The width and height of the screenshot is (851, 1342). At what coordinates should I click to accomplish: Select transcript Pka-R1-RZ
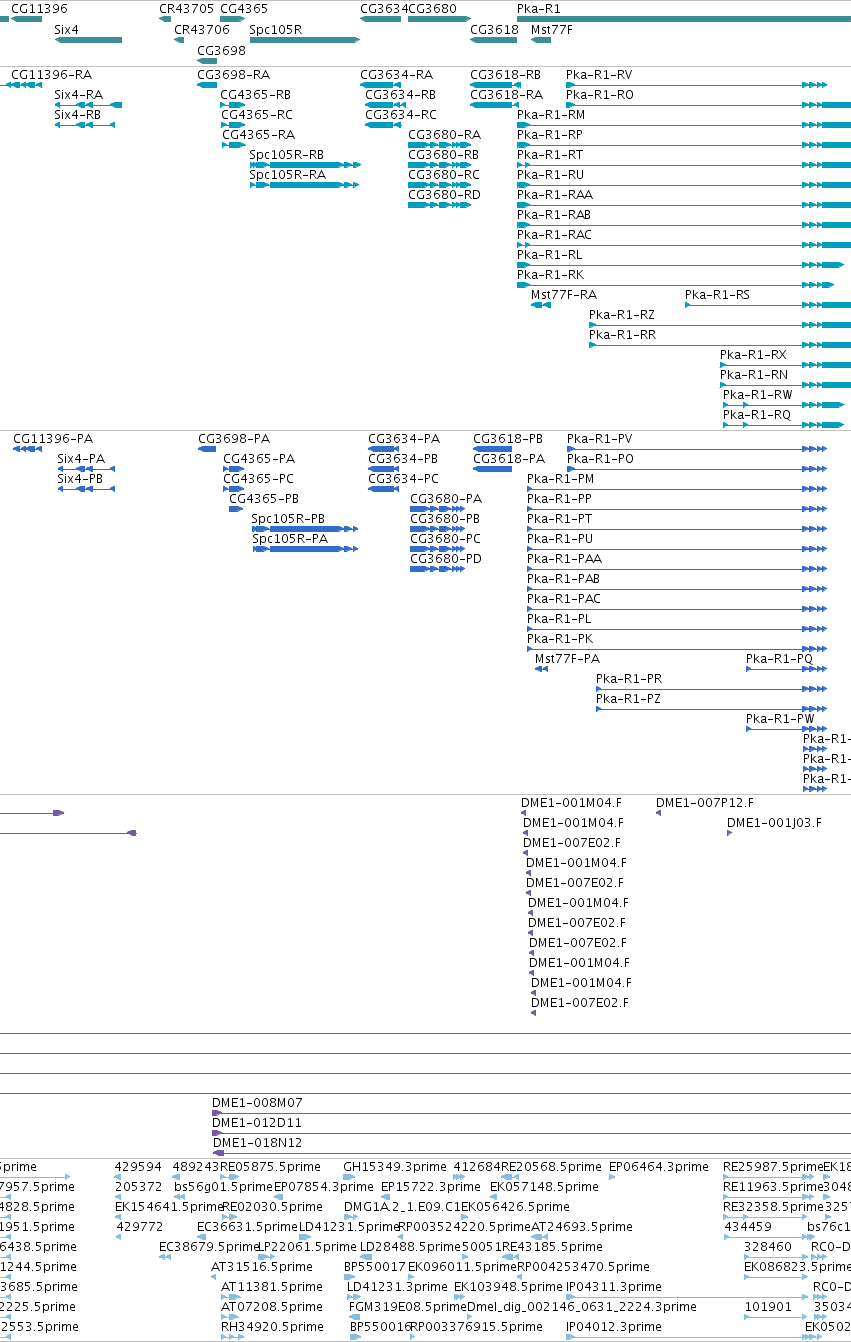(x=622, y=315)
